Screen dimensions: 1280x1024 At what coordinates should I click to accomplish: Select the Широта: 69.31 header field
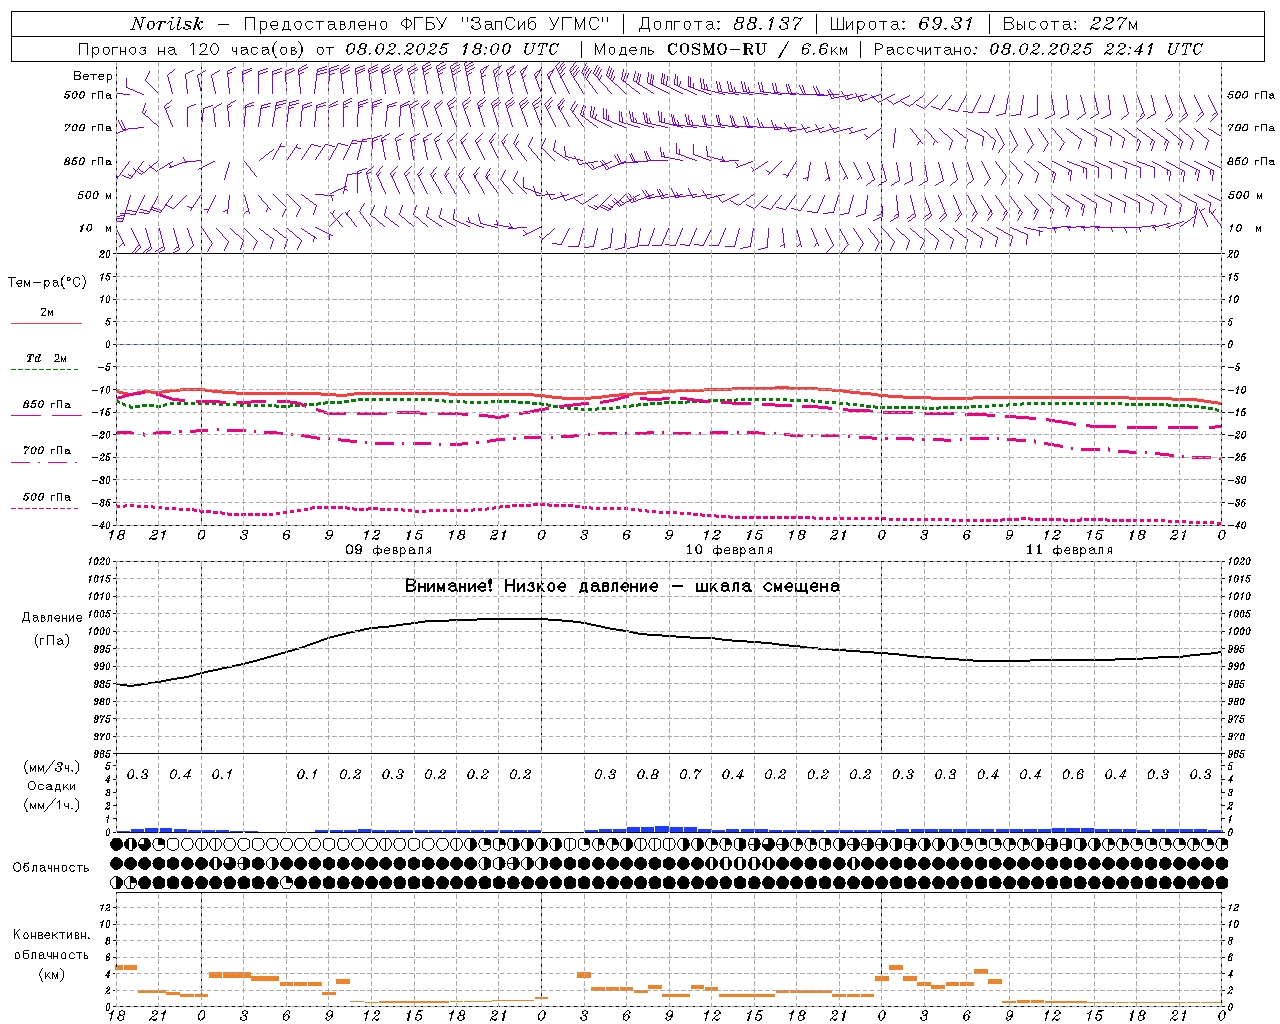click(x=902, y=24)
